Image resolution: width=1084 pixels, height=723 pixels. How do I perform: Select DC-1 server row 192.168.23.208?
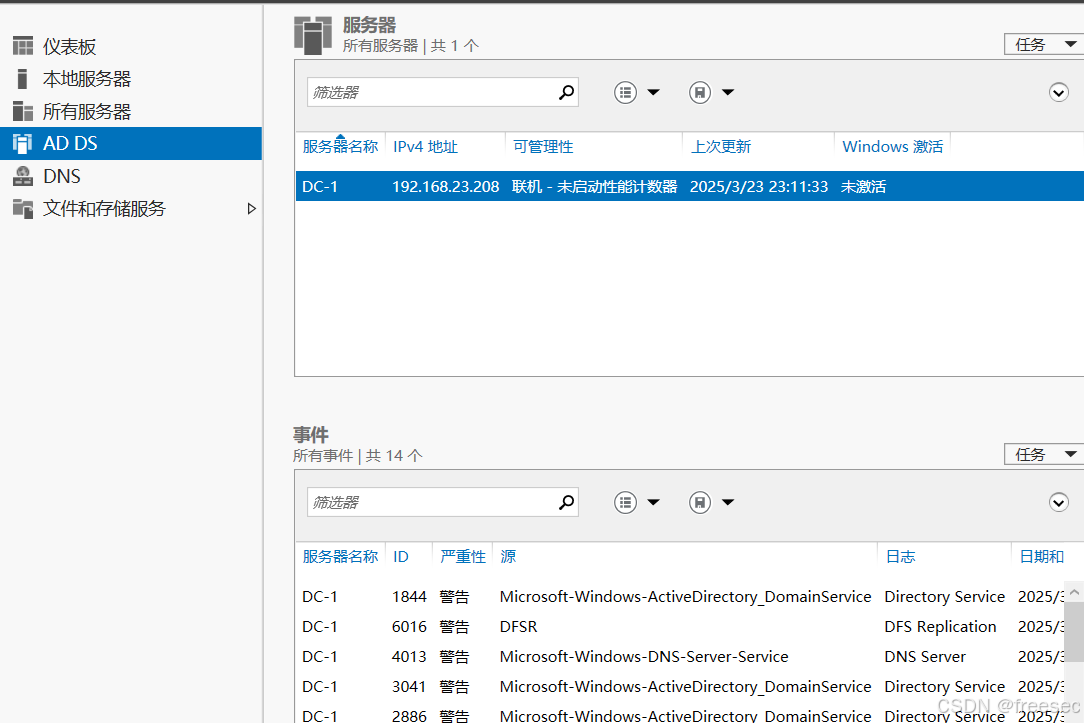pos(689,186)
